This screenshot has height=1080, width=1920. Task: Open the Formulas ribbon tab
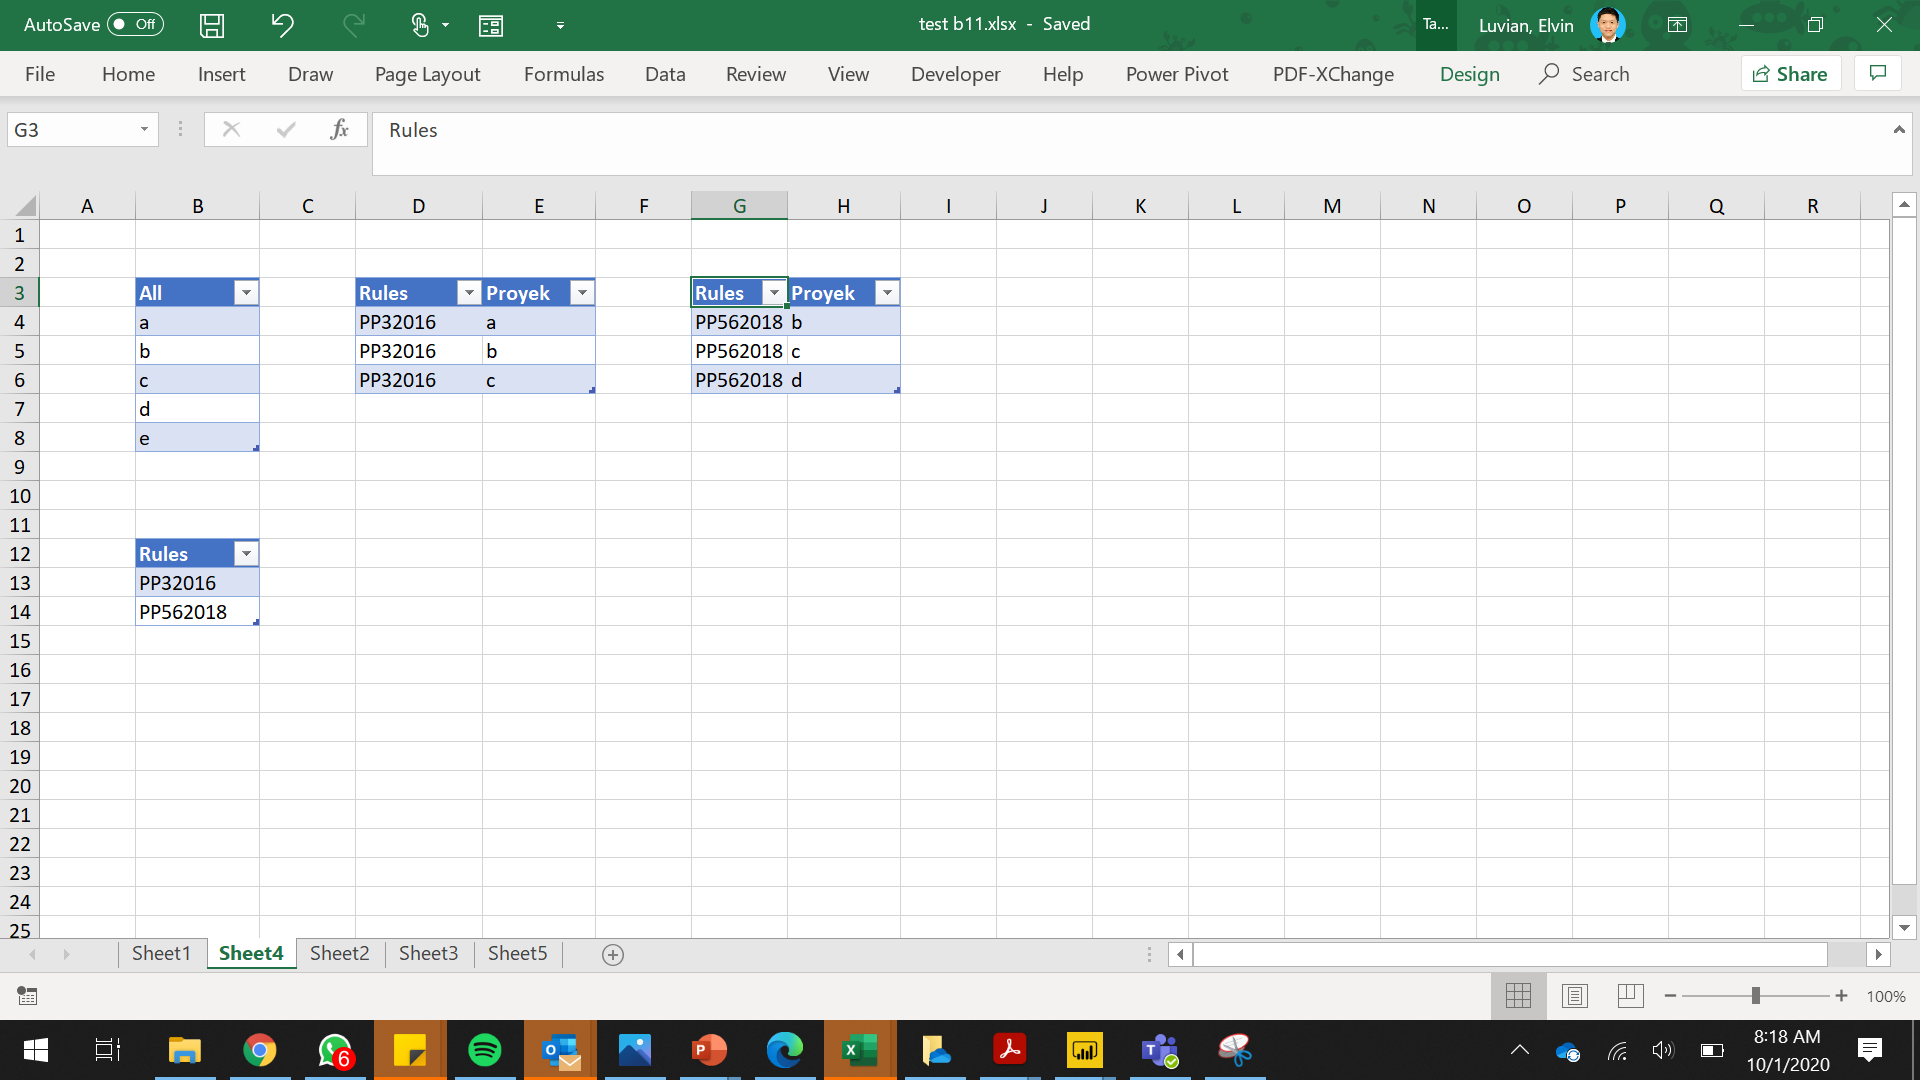(564, 74)
